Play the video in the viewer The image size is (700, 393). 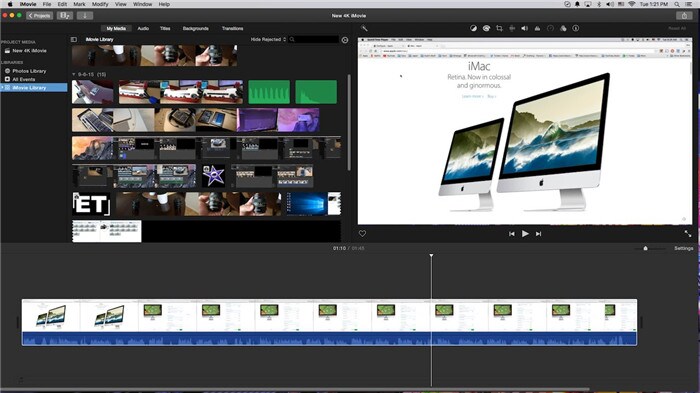coord(525,234)
